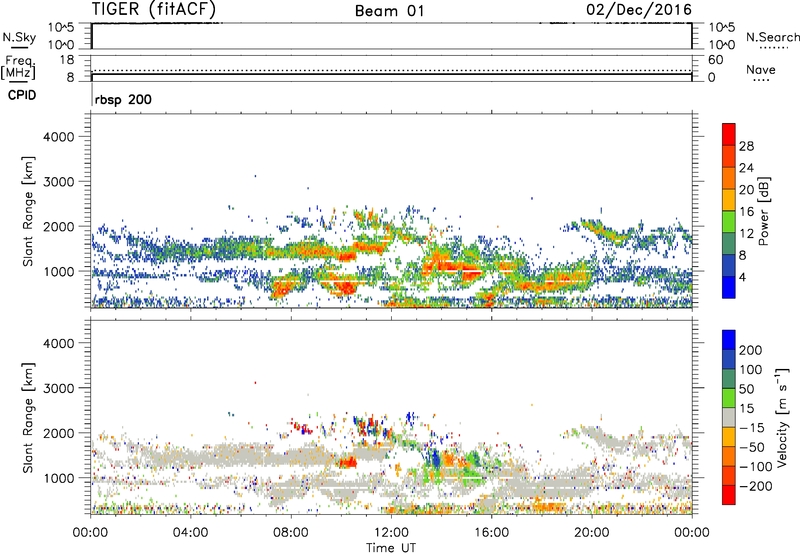Click the 'Time UT' axis title
Image resolution: width=800 pixels, height=554 pixels.
pos(391,548)
